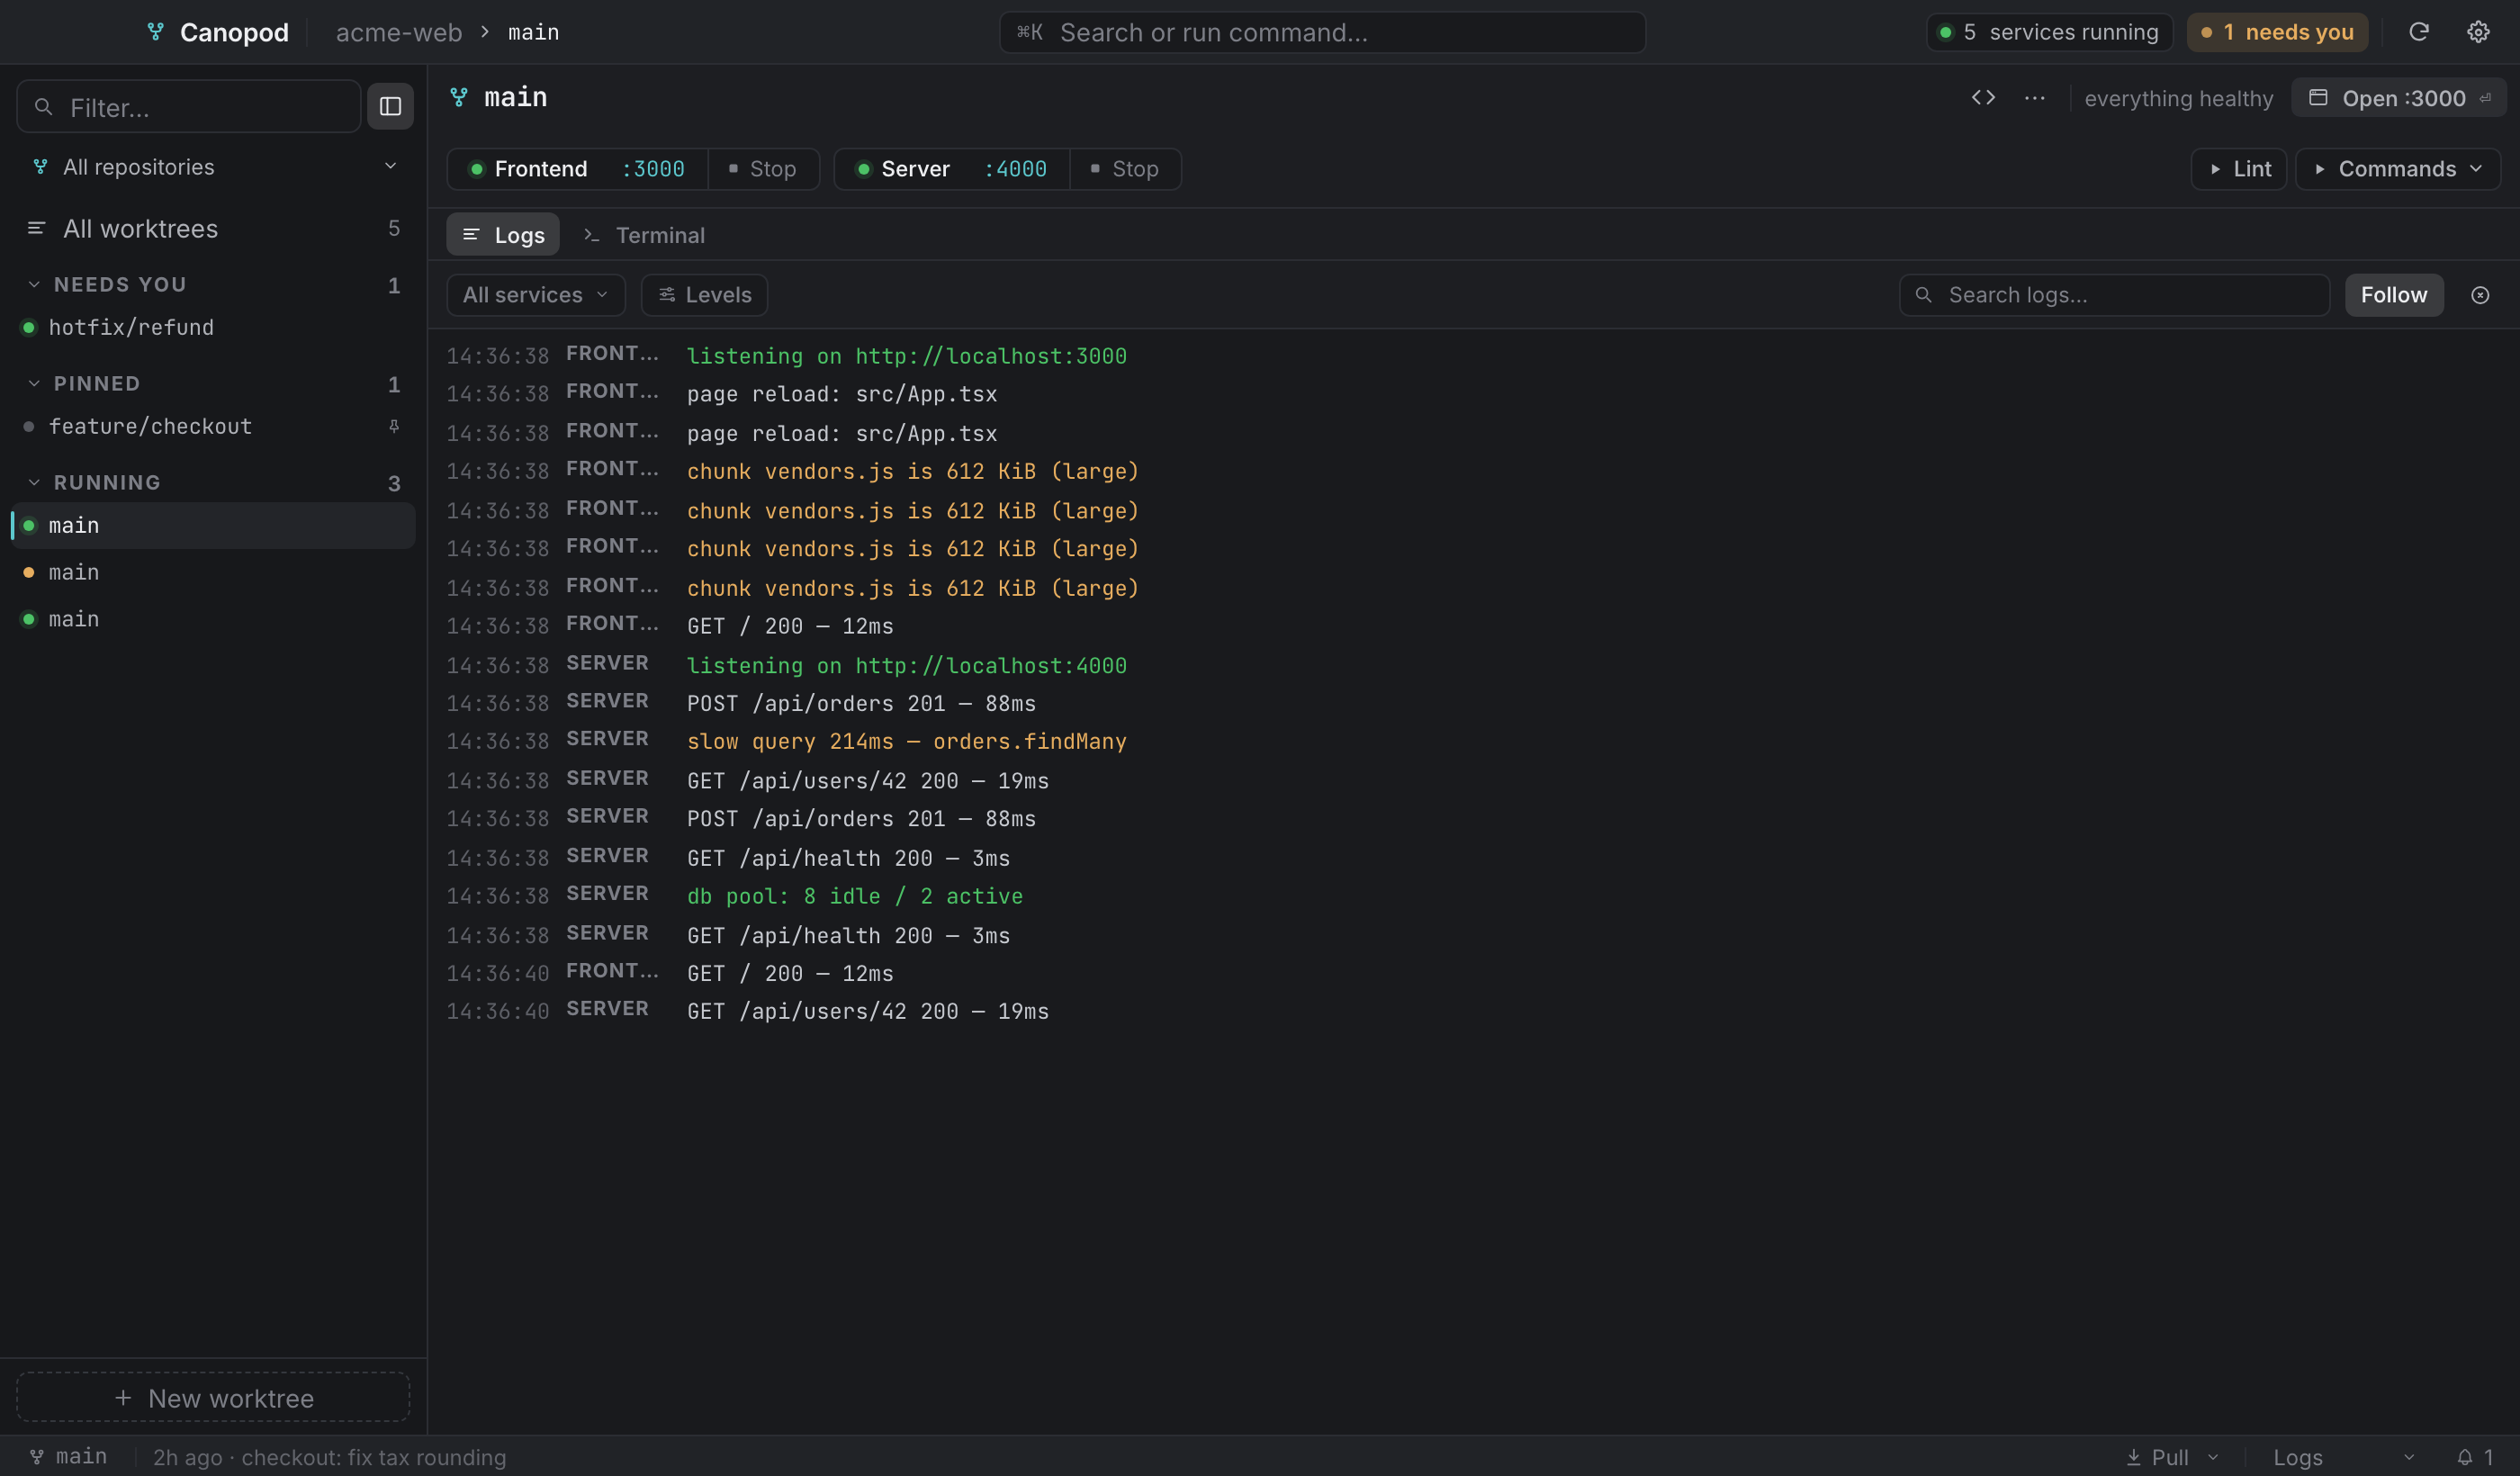
Task: Click acme-web in the breadcrumb
Action: [399, 32]
